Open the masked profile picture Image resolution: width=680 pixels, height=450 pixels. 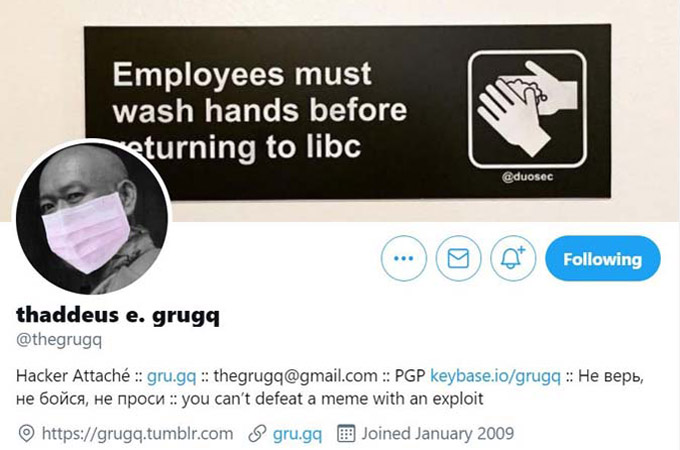[x=92, y=217]
